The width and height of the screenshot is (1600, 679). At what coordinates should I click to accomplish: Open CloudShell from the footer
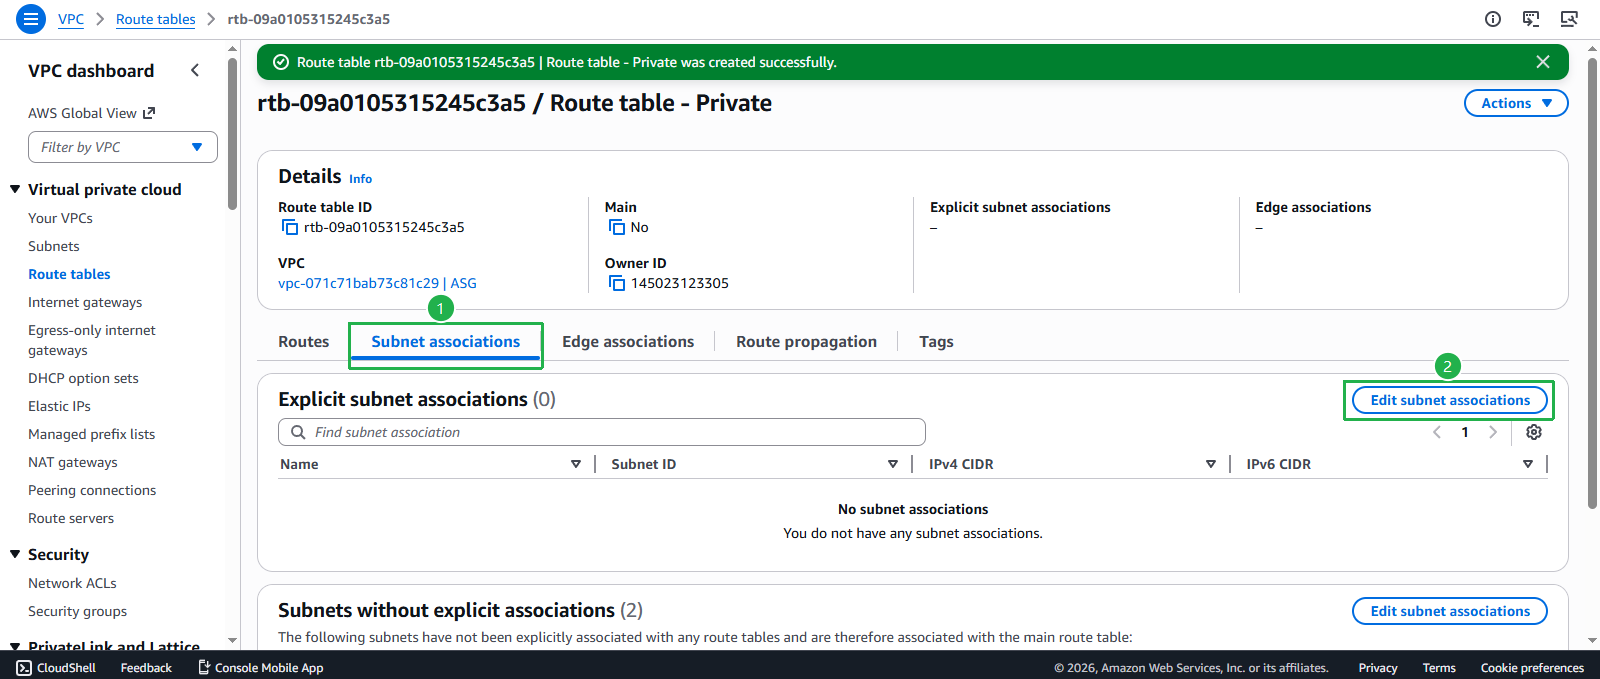coord(57,668)
